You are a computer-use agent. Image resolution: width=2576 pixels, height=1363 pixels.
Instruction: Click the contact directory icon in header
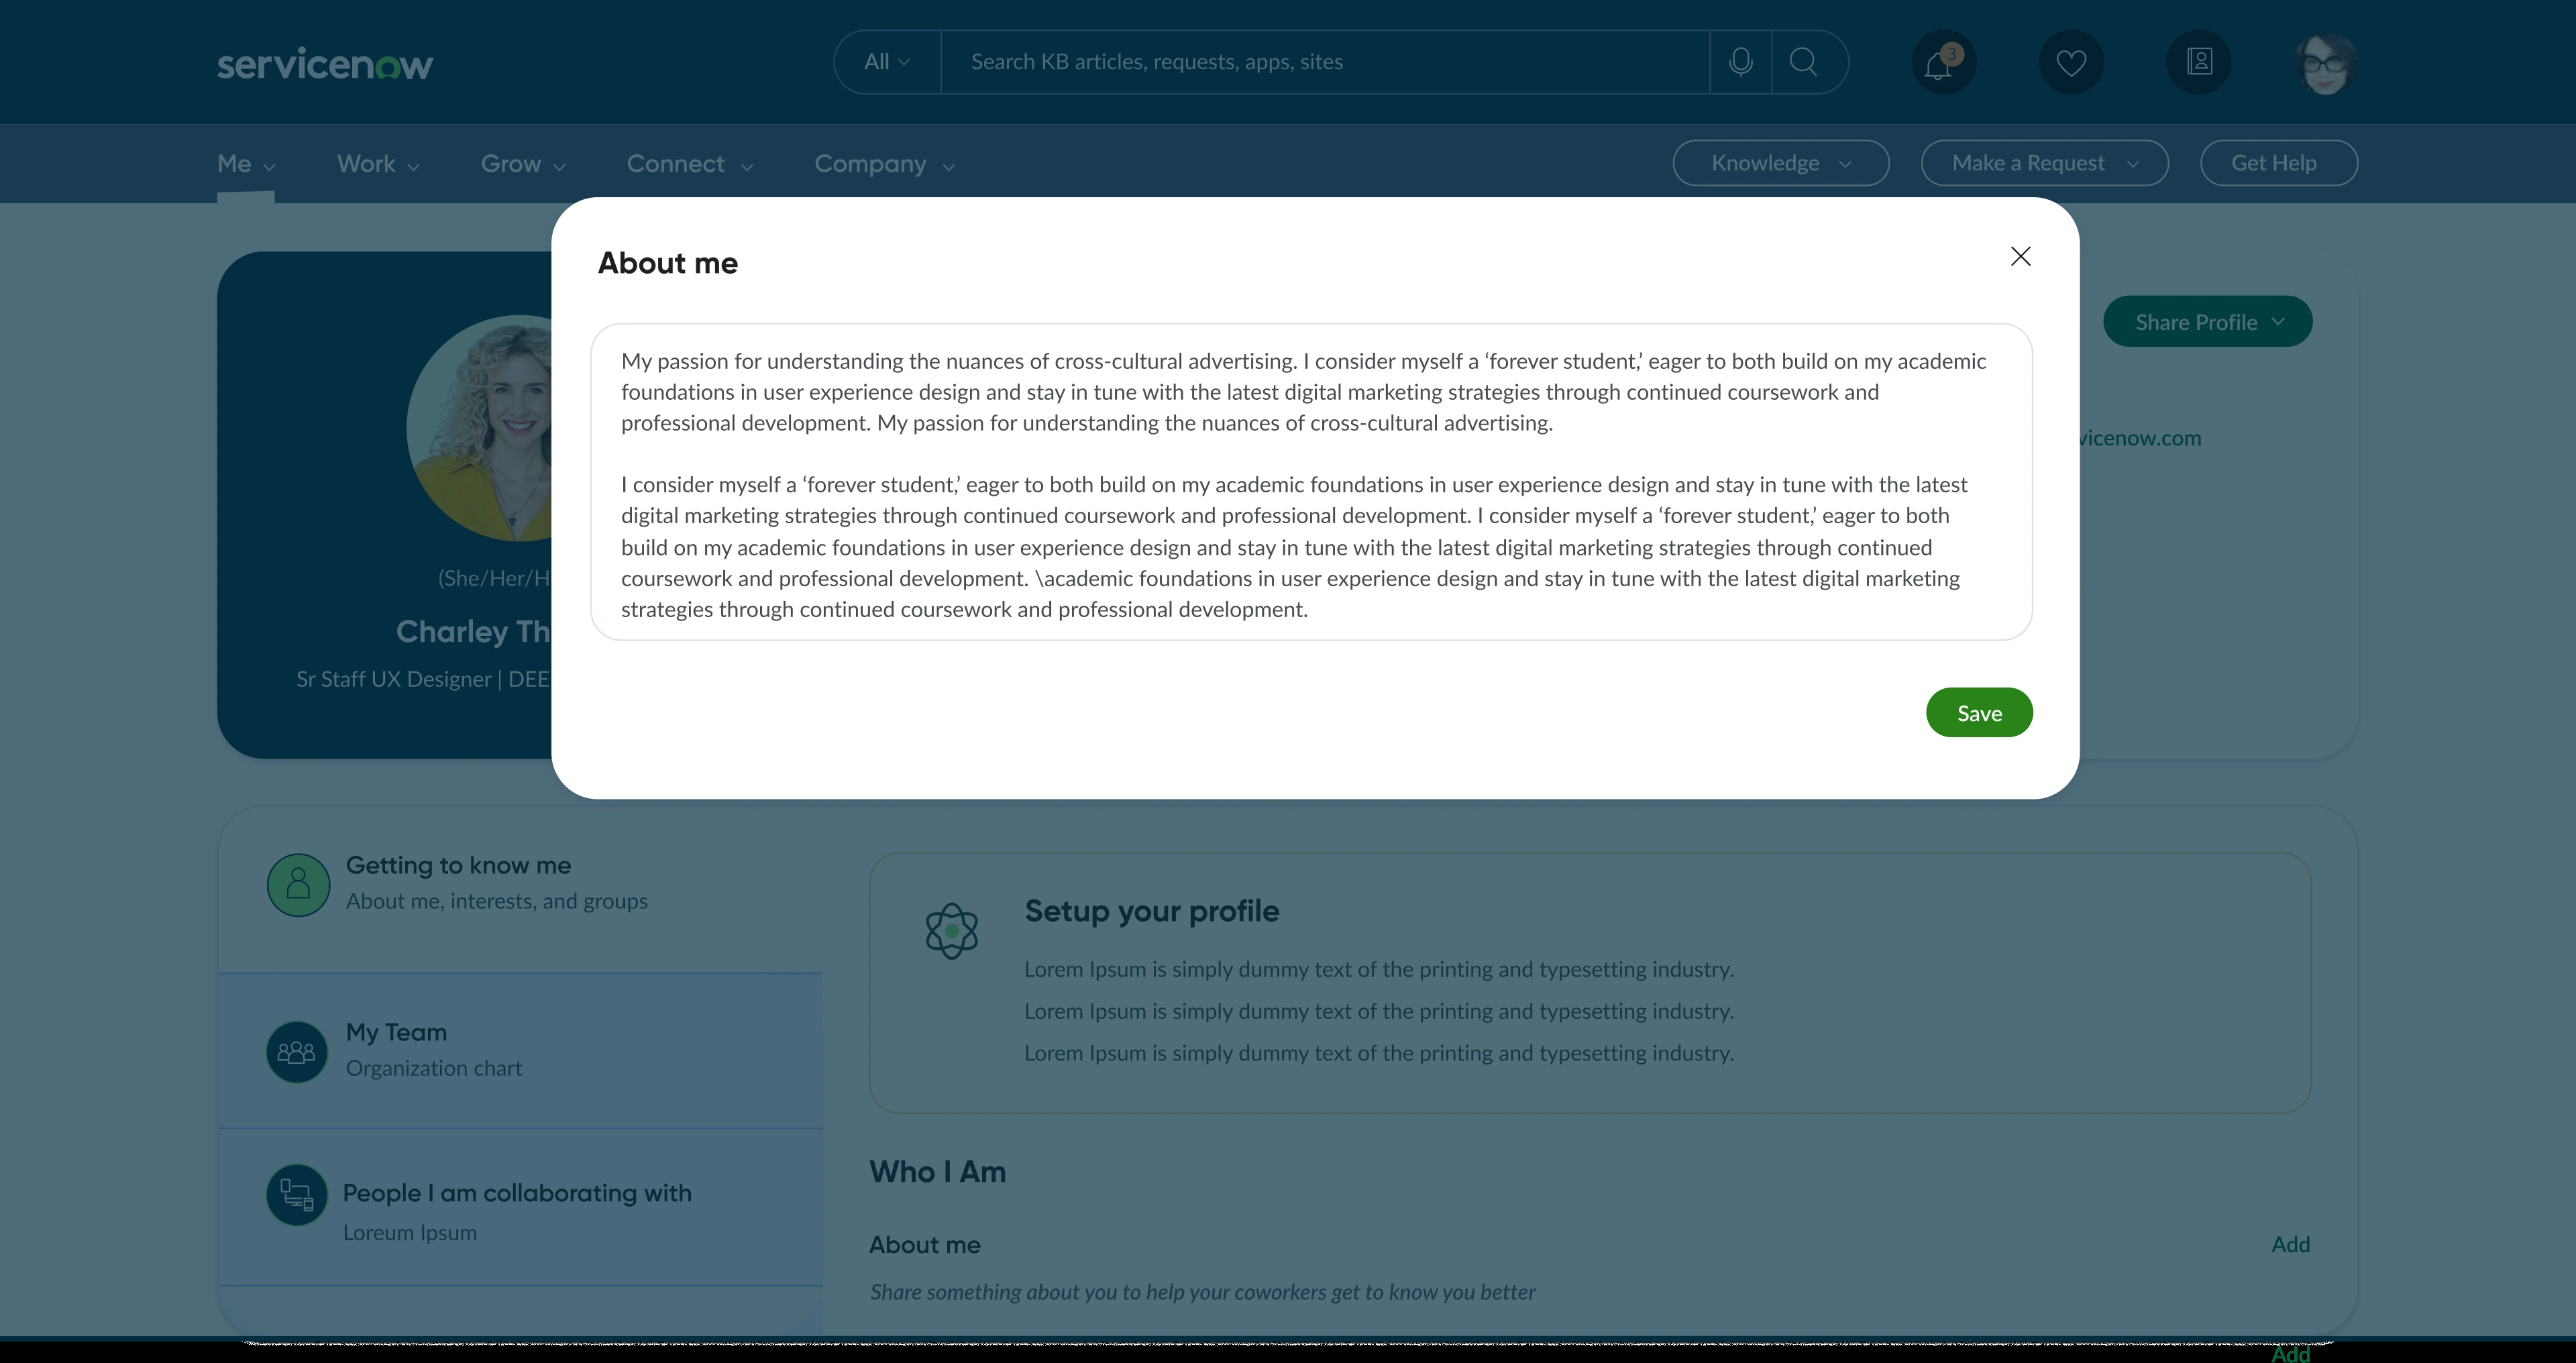pos(2199,63)
